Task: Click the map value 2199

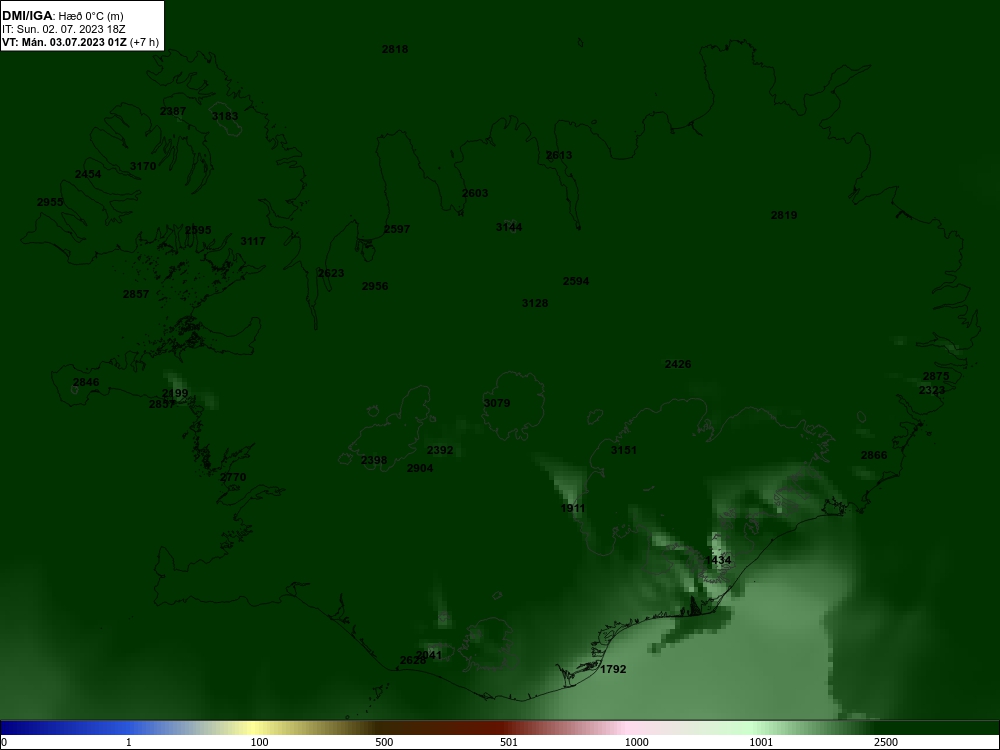Action: coord(175,393)
